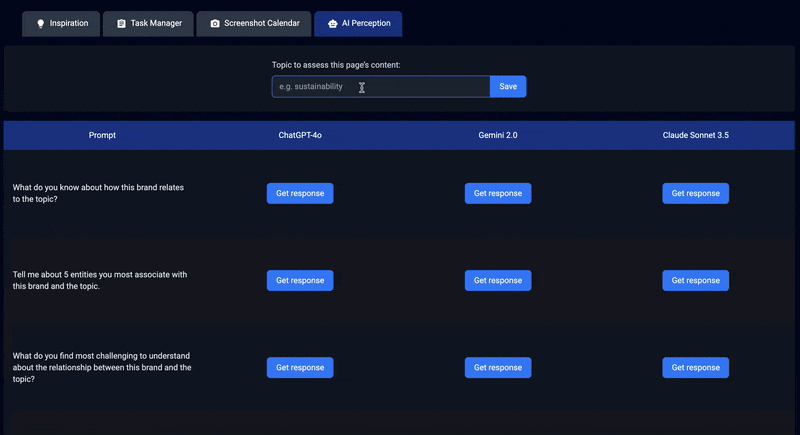Get ChatGPT-4o response for 5 entities prompt

click(300, 280)
